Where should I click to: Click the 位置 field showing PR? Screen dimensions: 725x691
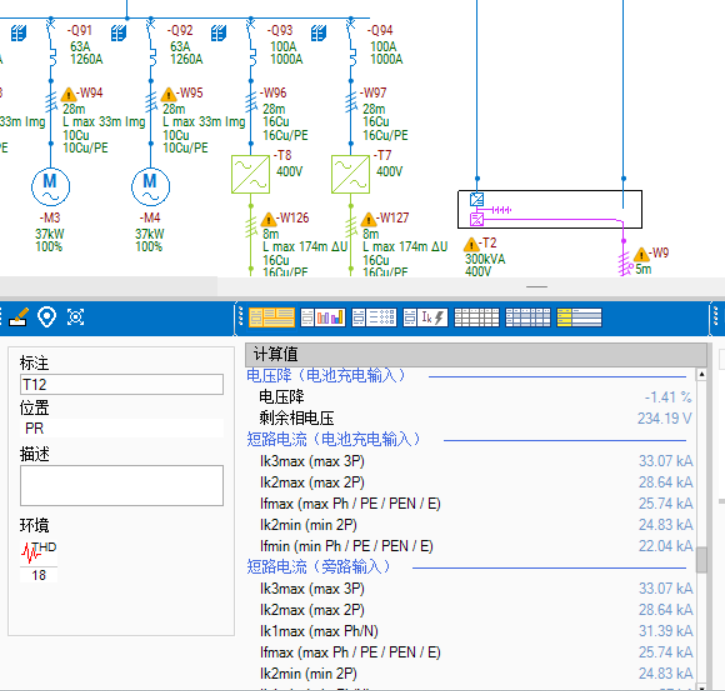coord(122,428)
